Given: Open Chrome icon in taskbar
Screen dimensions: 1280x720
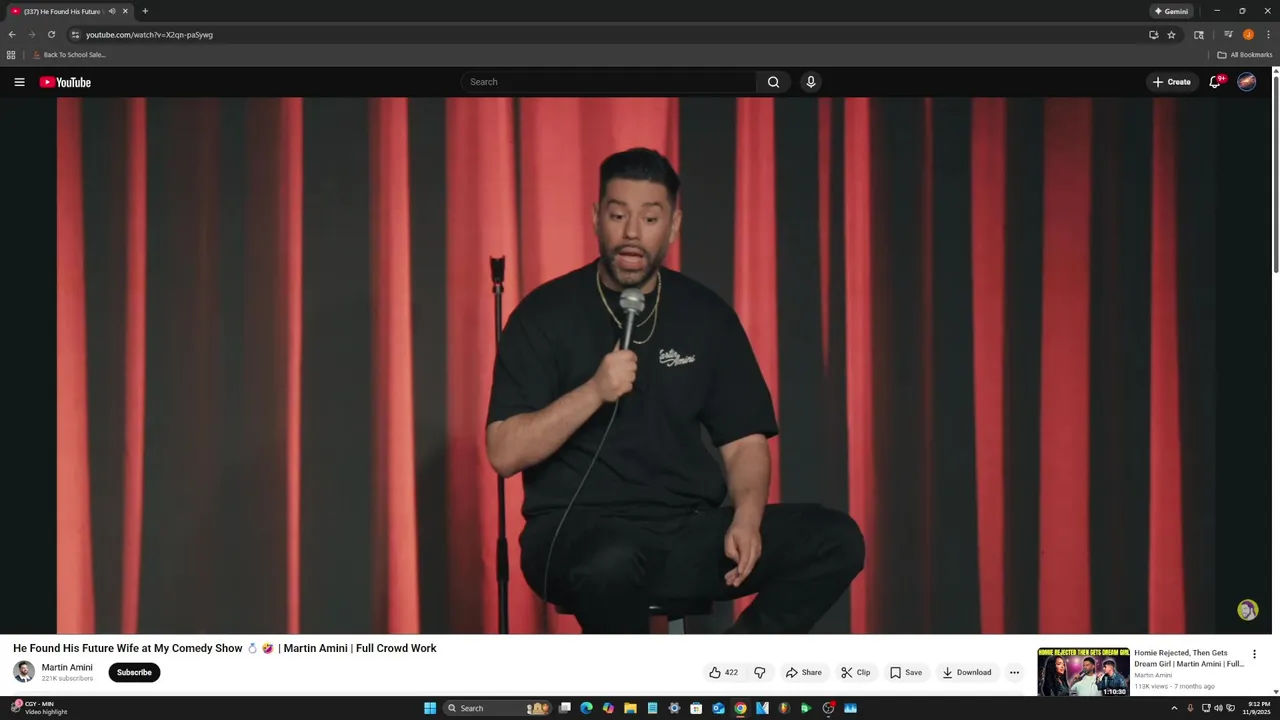Looking at the screenshot, I should 740,708.
